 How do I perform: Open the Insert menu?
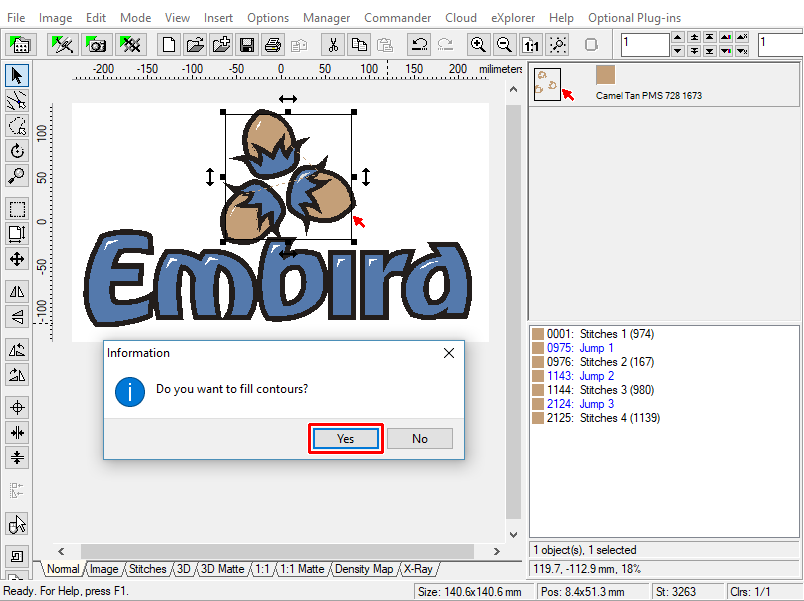point(218,18)
